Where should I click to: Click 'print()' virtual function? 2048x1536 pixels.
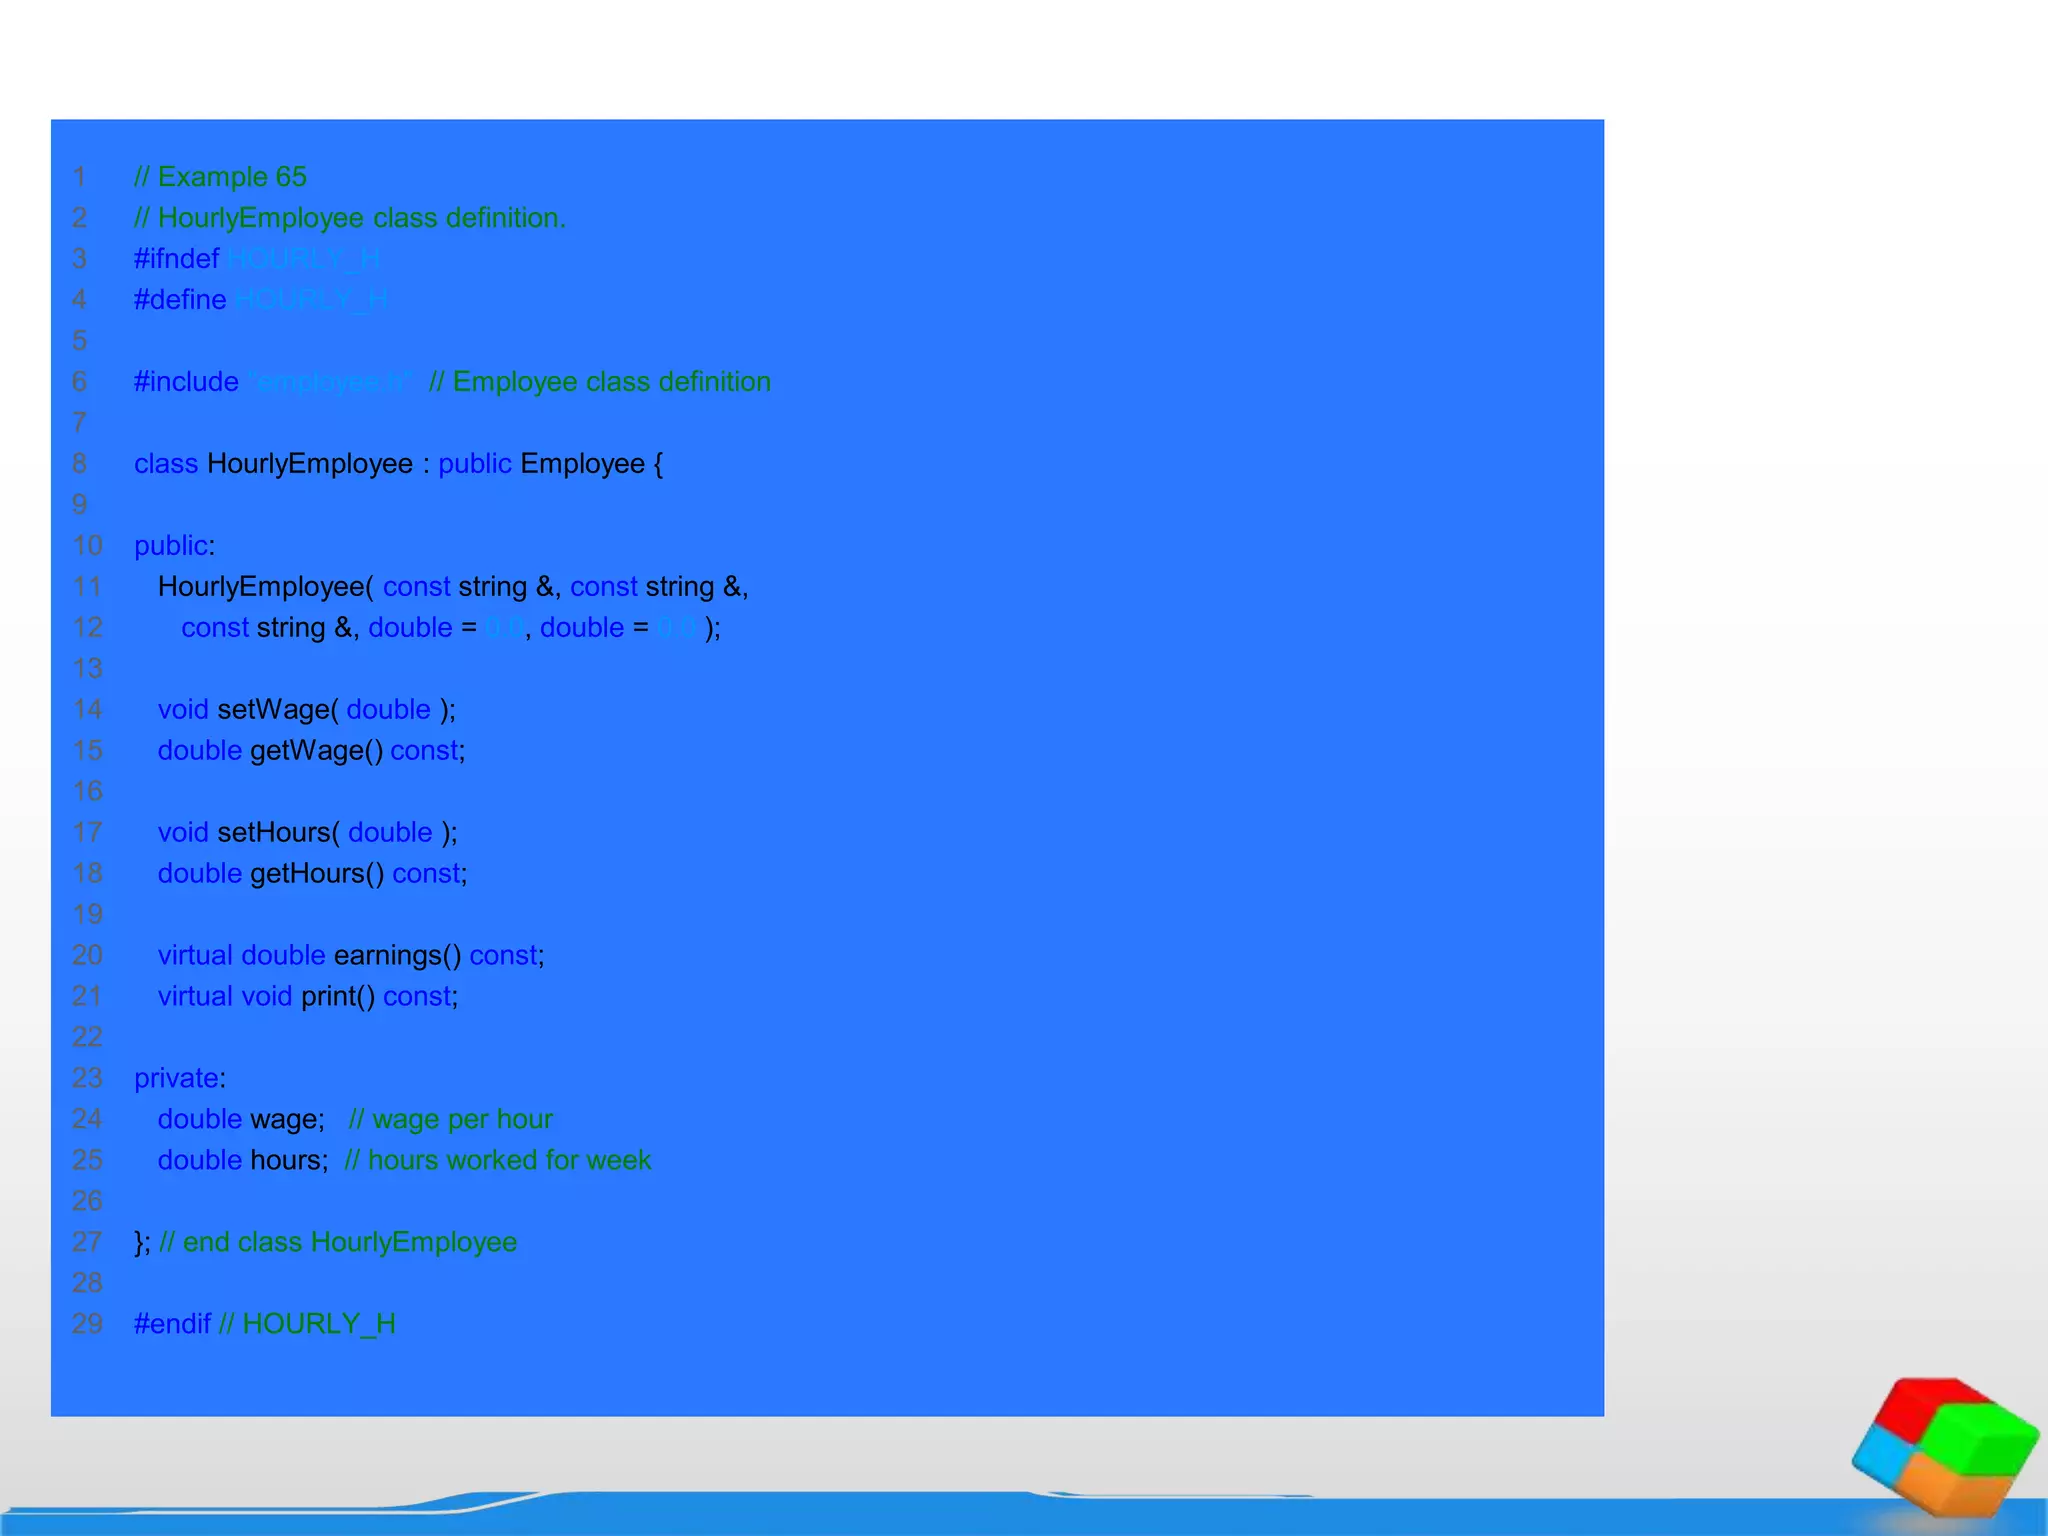coord(337,997)
